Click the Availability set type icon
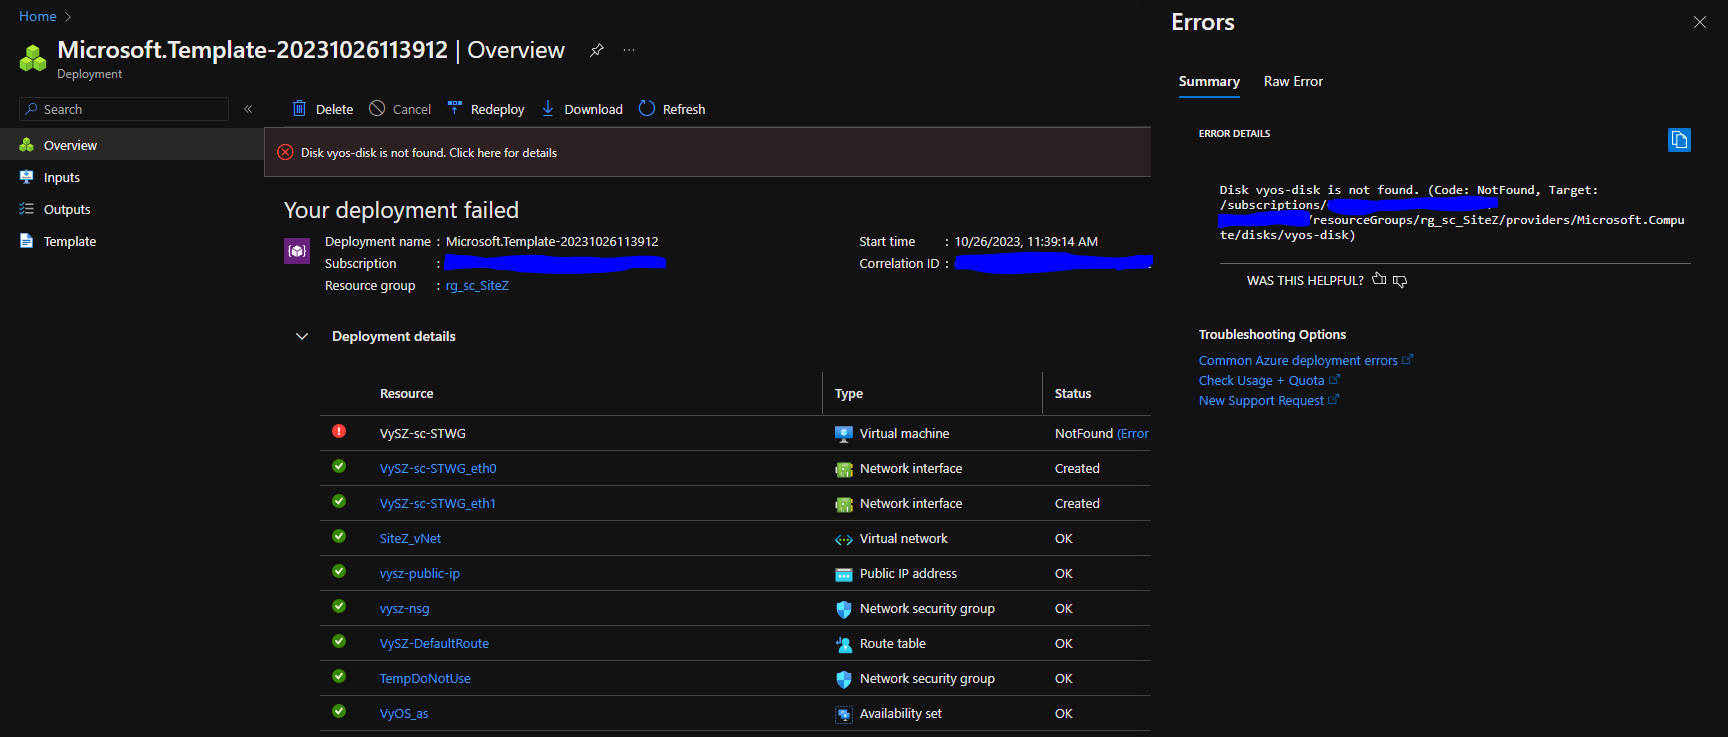The image size is (1728, 737). [x=844, y=714]
